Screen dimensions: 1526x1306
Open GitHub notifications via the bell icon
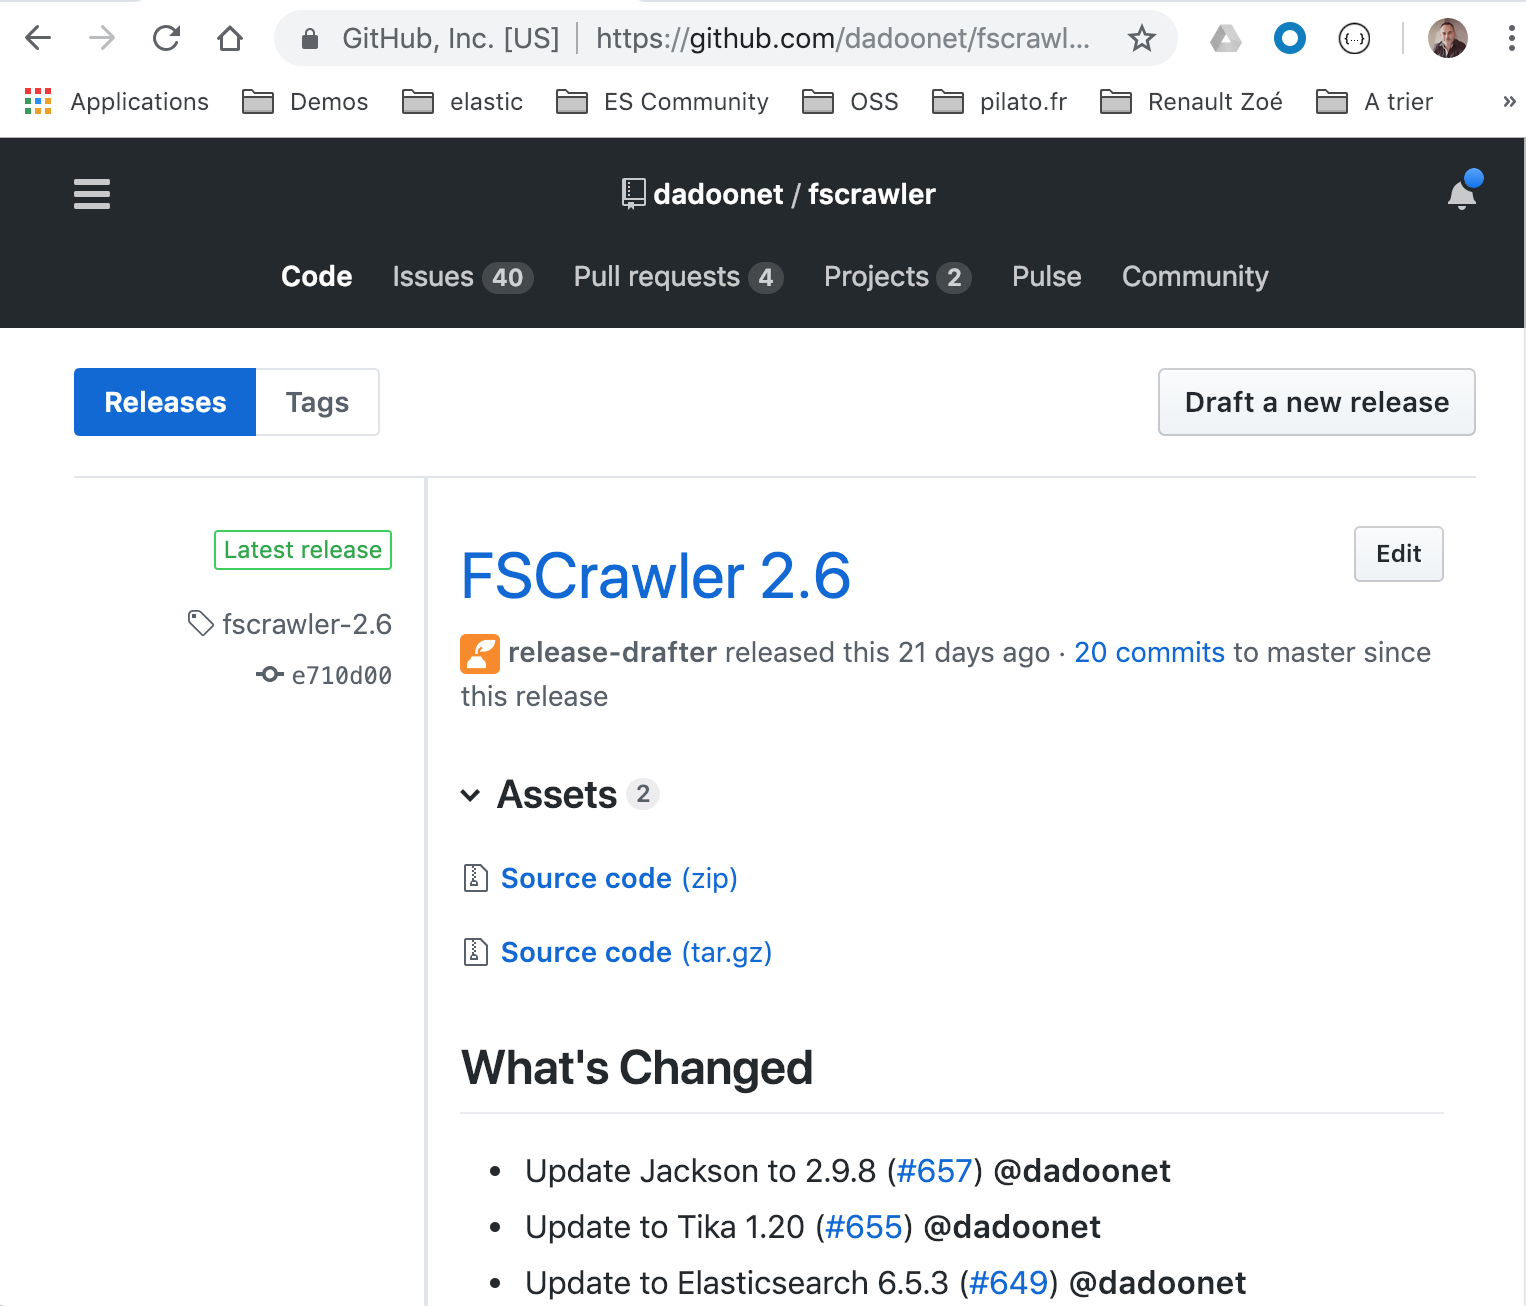[1461, 194]
